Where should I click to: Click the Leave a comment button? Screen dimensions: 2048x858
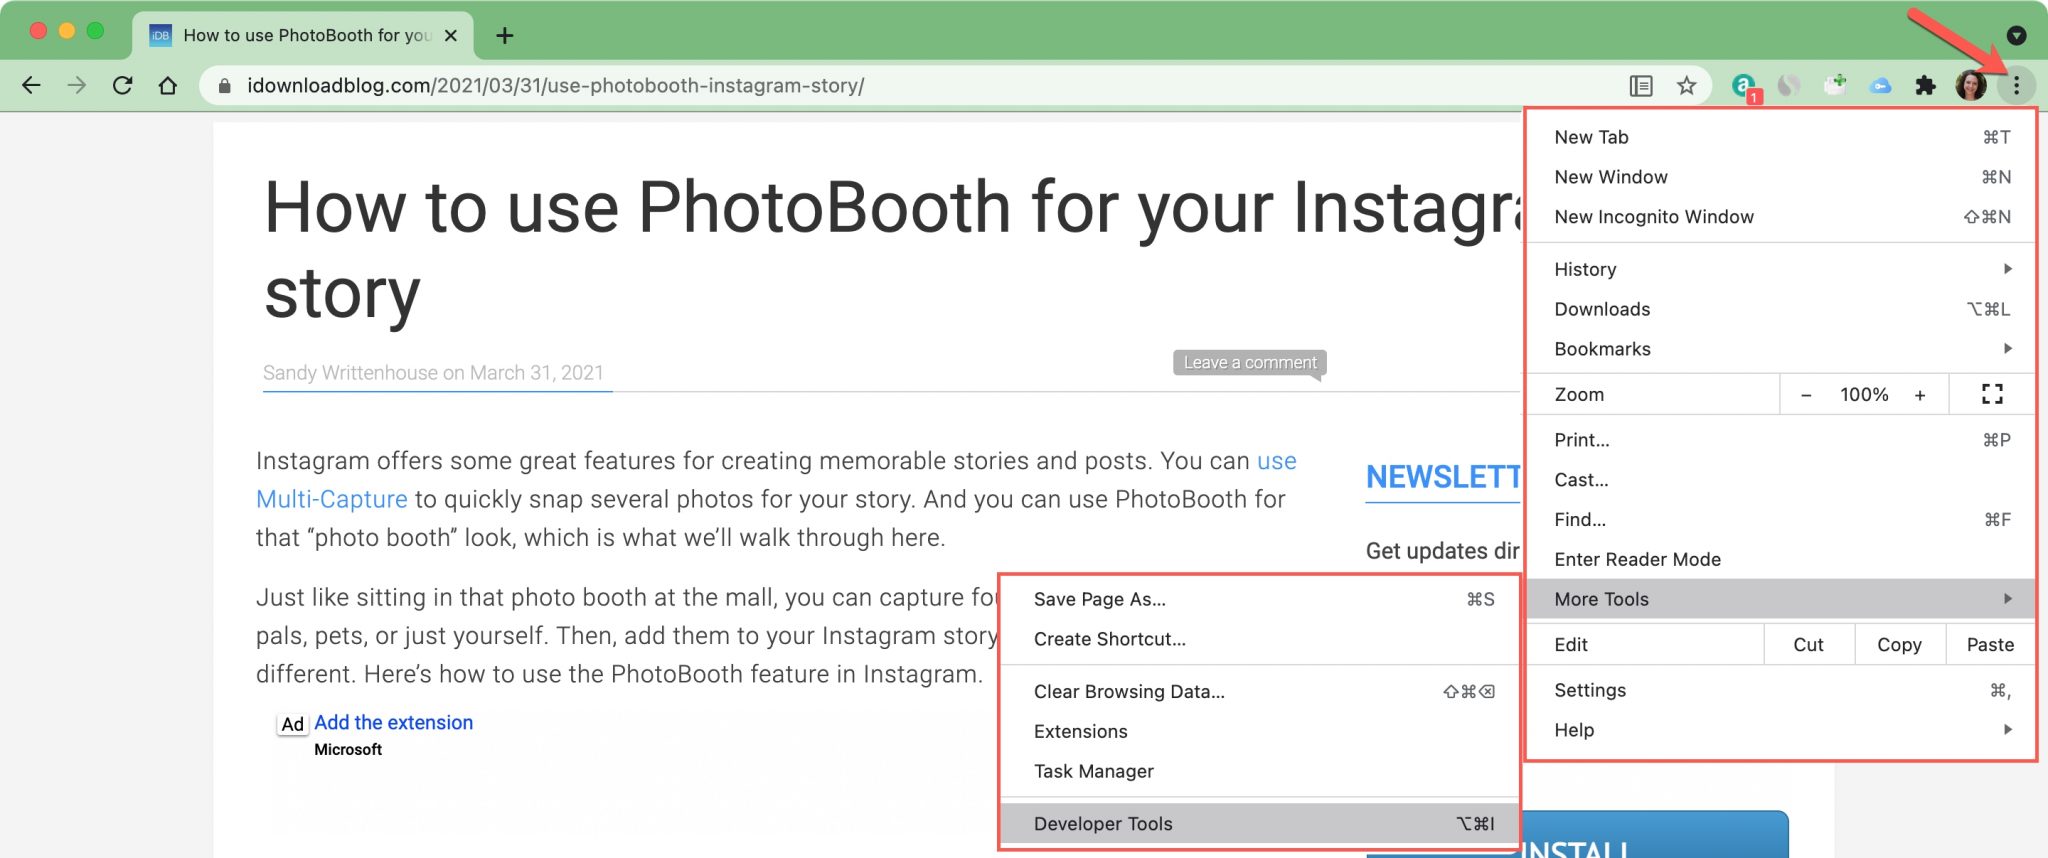(x=1250, y=362)
